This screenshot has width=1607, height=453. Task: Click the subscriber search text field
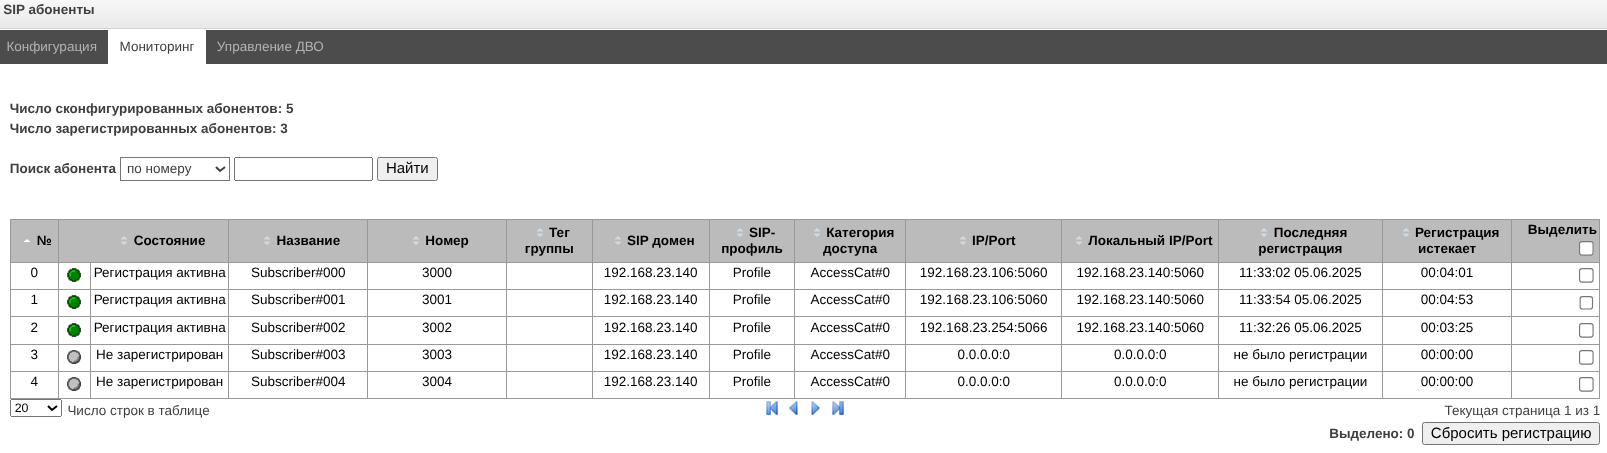point(303,169)
